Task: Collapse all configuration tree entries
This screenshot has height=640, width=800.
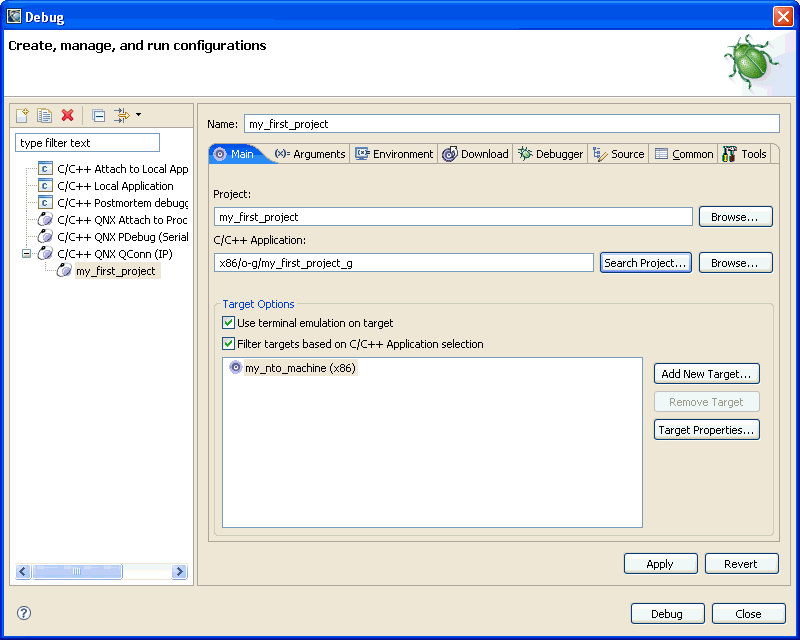Action: pyautogui.click(x=97, y=115)
